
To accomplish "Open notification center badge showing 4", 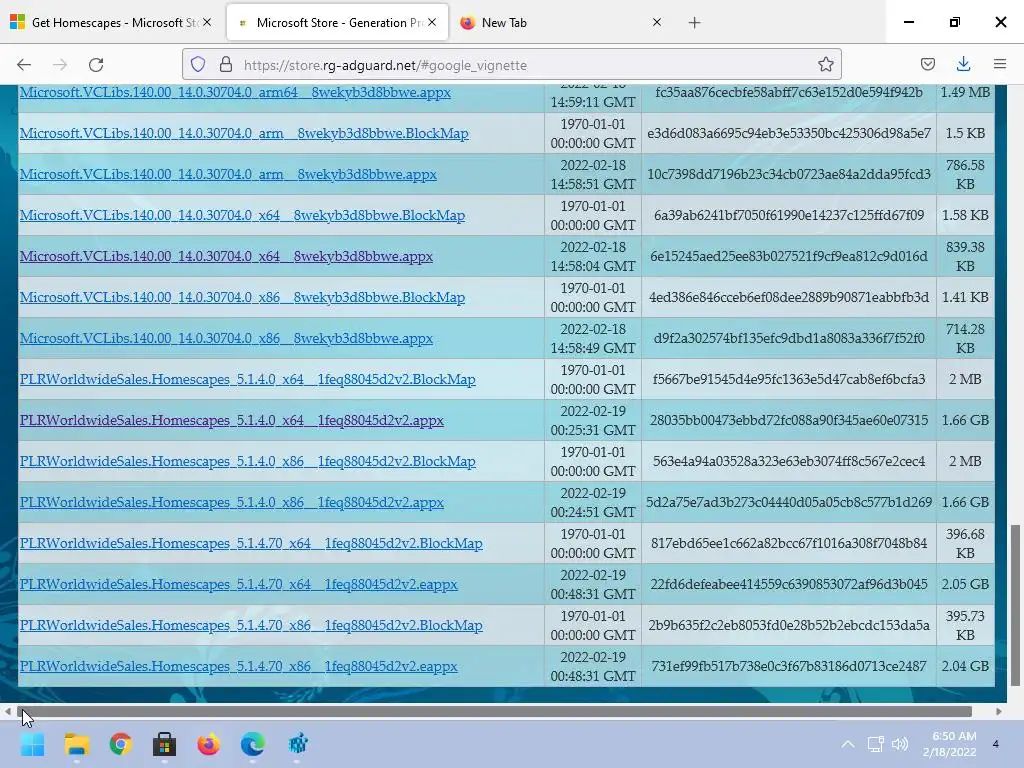I will click(995, 744).
